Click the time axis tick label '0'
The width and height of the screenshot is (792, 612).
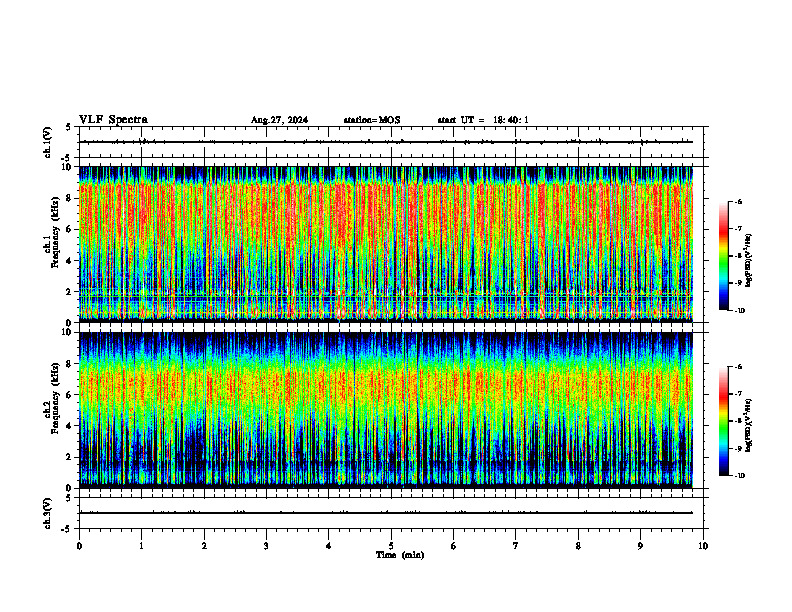(79, 546)
